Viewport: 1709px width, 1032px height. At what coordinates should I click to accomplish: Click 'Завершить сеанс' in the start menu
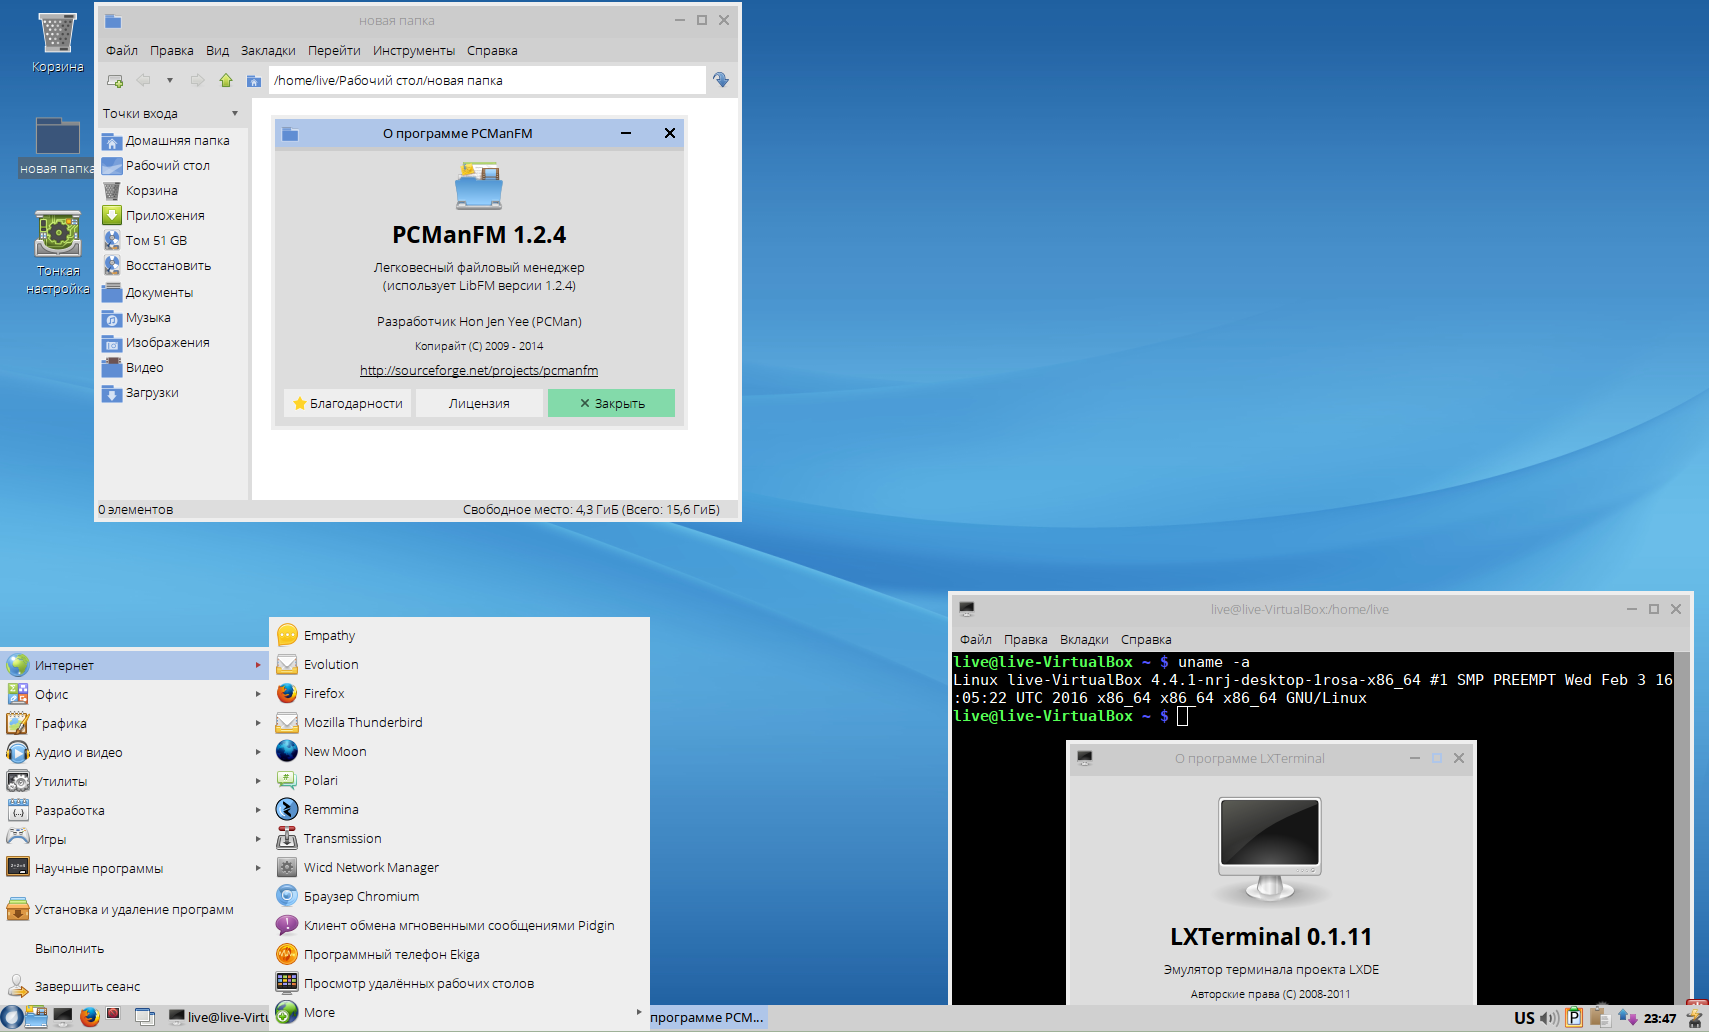[135, 986]
